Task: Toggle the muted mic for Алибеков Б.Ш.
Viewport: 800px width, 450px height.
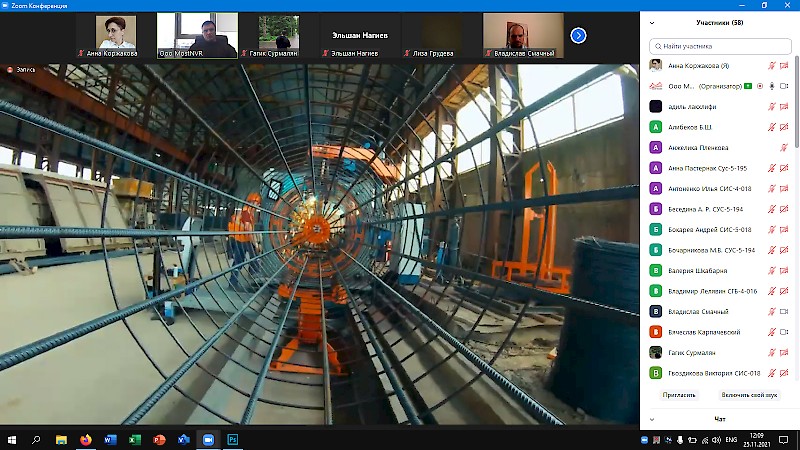Action: [x=771, y=127]
